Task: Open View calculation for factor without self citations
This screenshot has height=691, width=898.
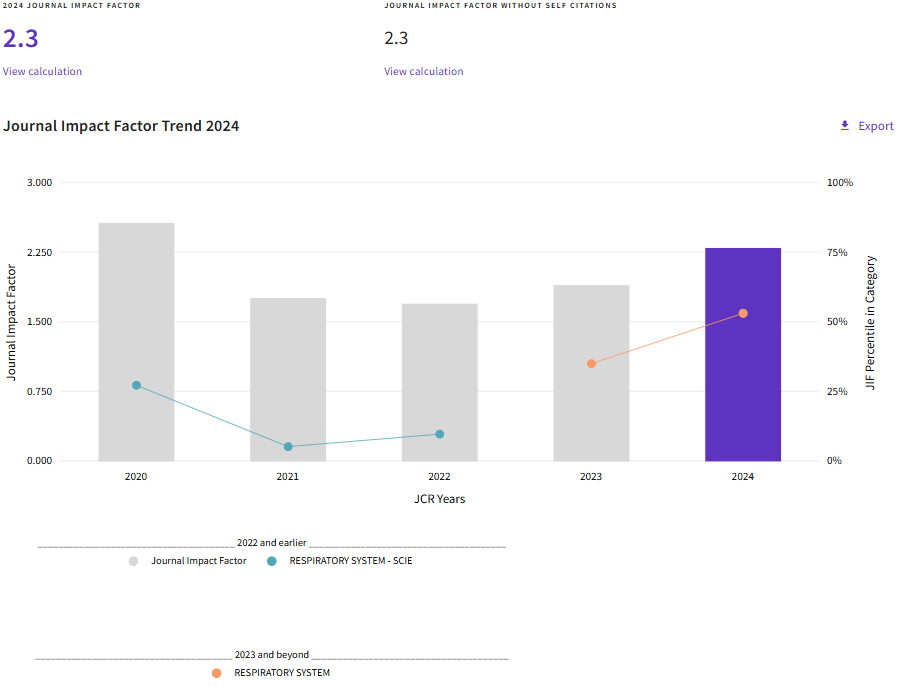Action: click(x=423, y=71)
